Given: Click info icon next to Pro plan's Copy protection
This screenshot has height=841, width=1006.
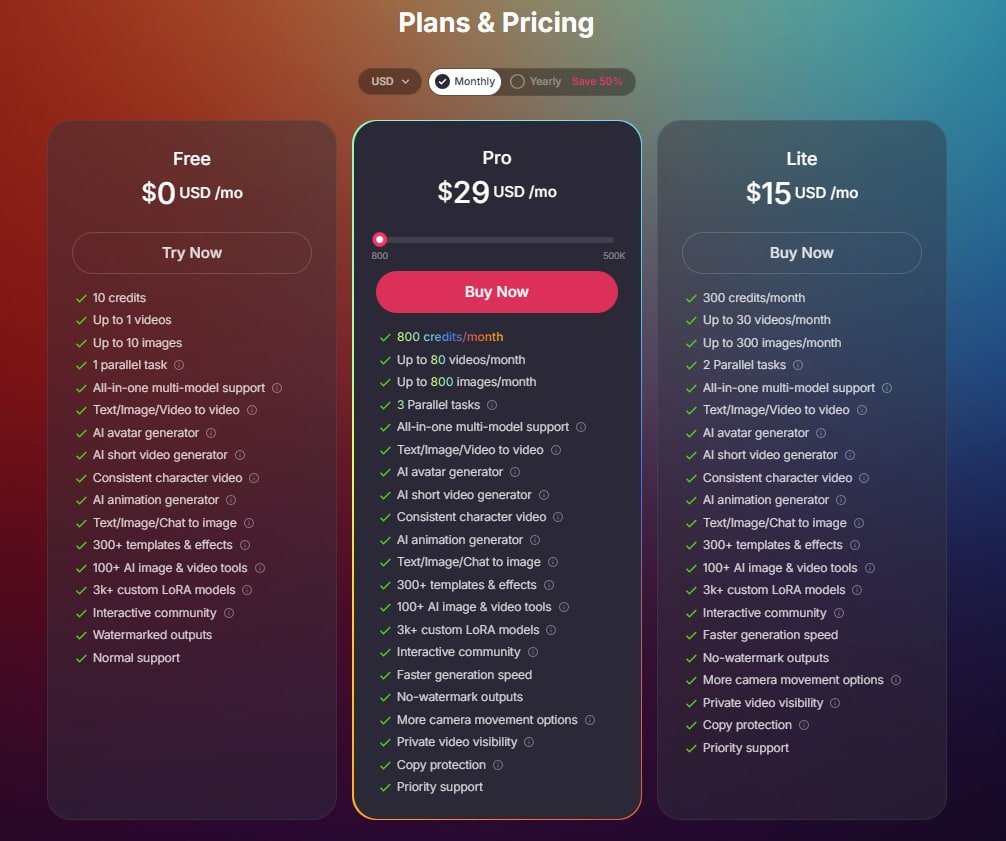Looking at the screenshot, I should 498,765.
